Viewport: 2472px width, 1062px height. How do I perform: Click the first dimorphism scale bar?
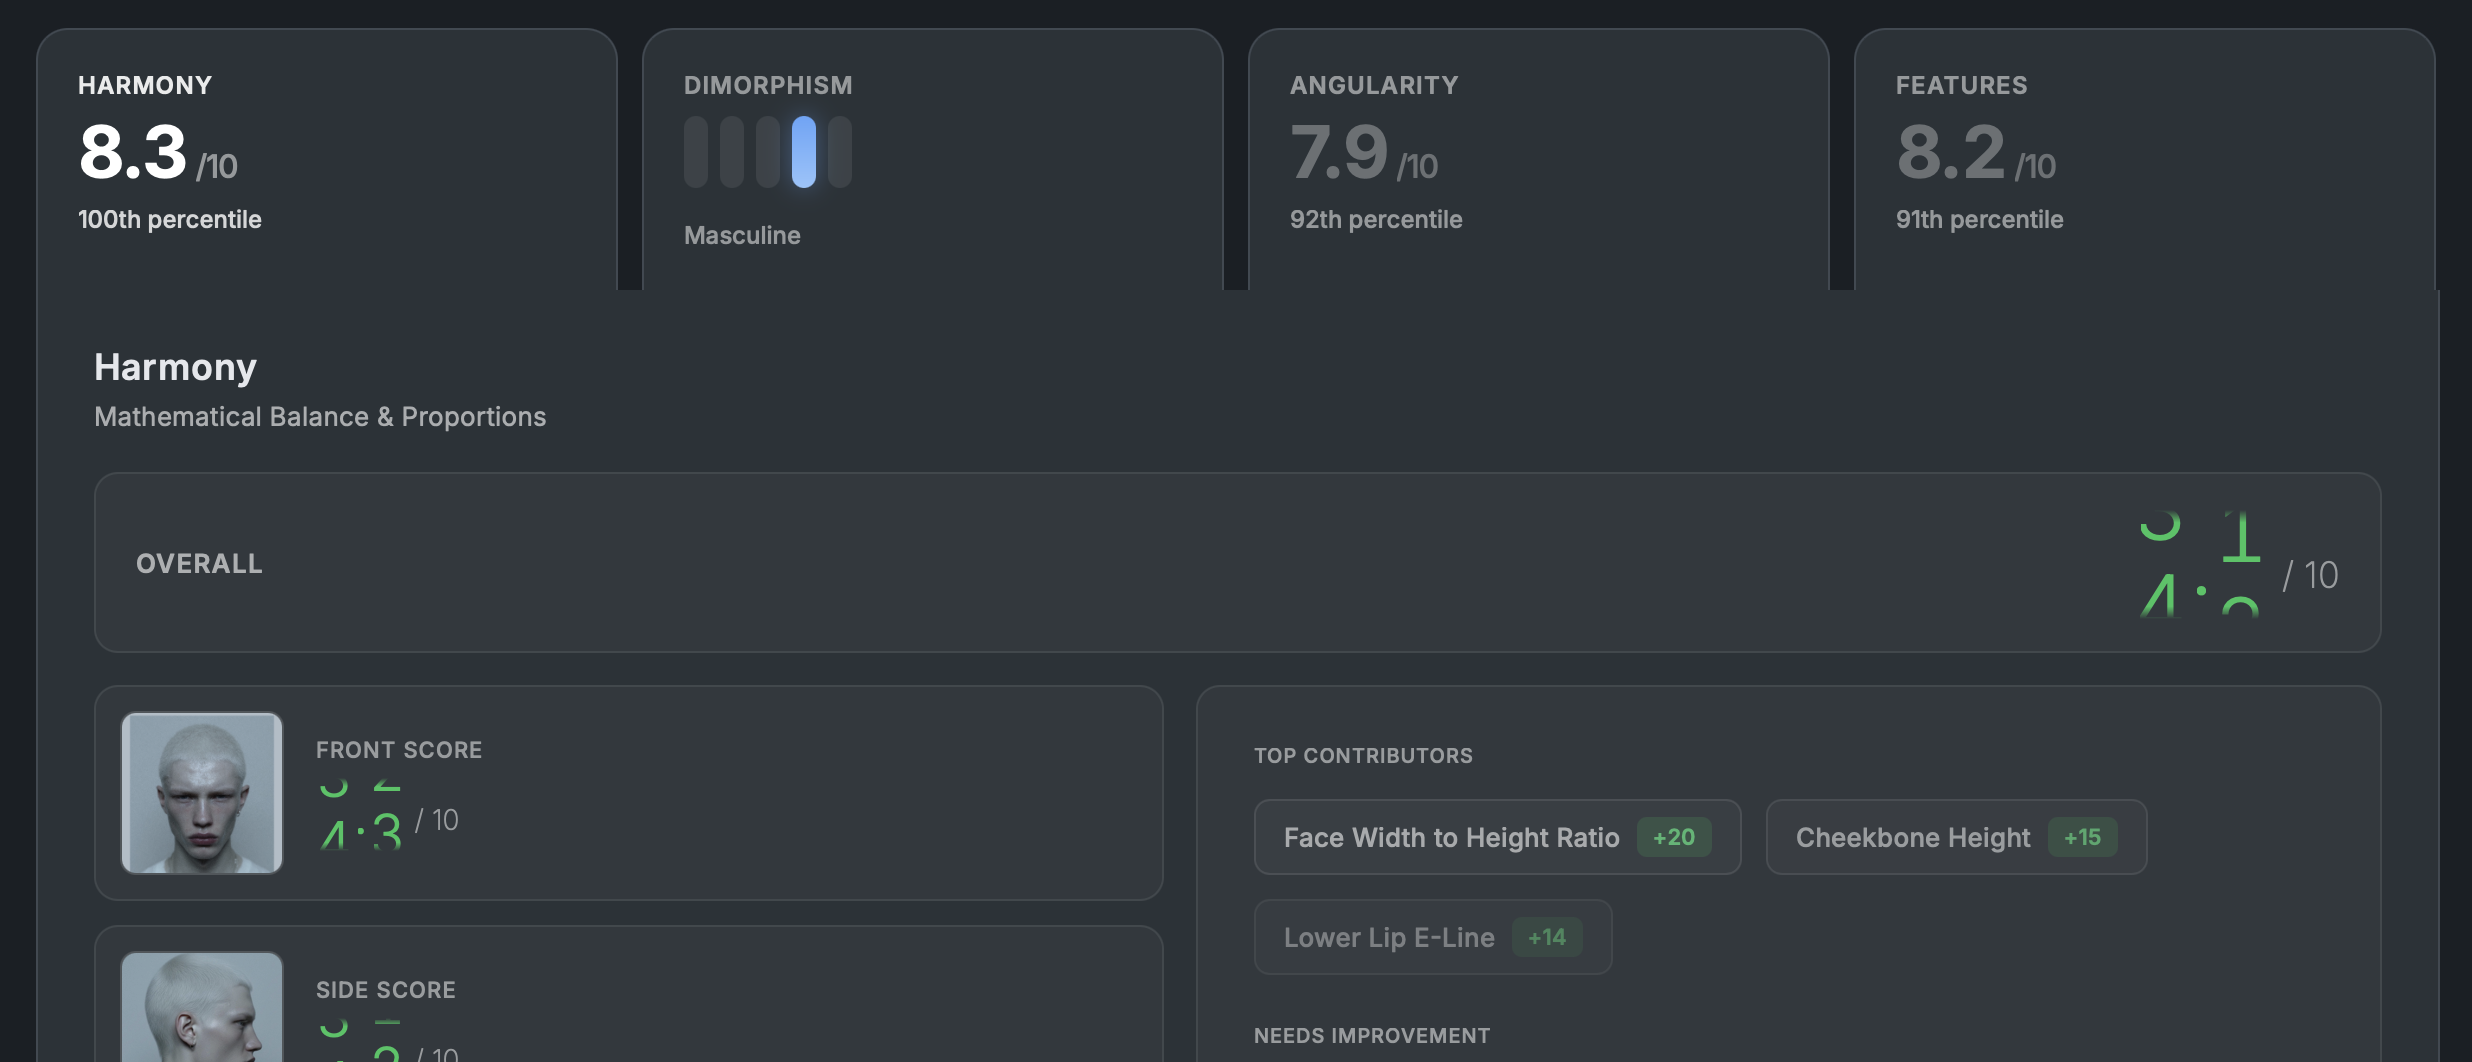pyautogui.click(x=696, y=152)
